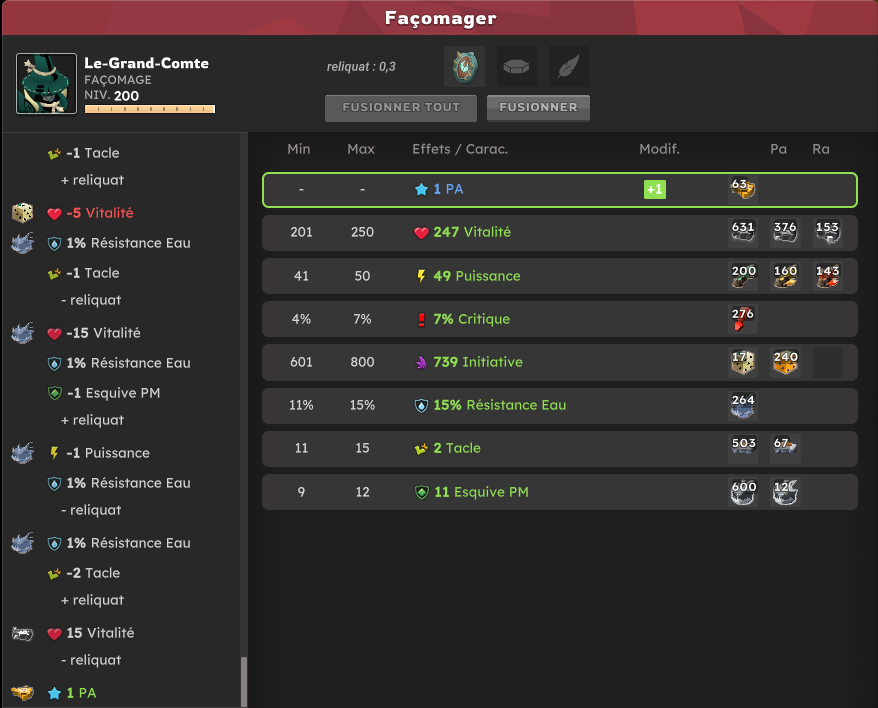Select the 247 Vitalité effect row
Screen dimensions: 878x708
(559, 232)
